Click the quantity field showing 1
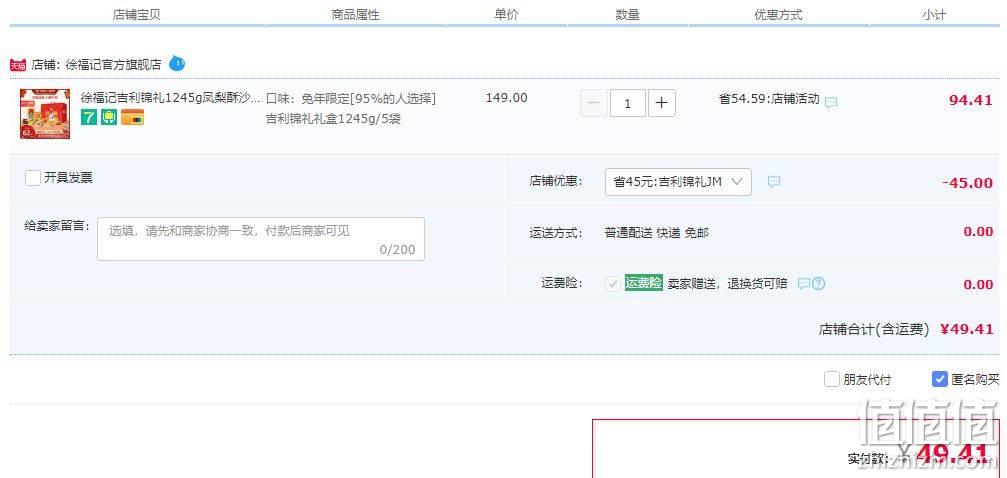This screenshot has height=478, width=1007. [627, 103]
